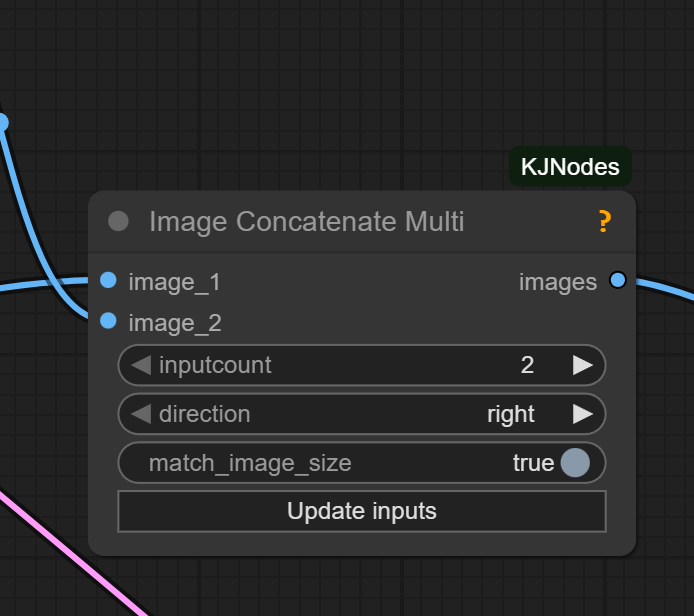Image resolution: width=694 pixels, height=616 pixels.
Task: Click the Update inputs button
Action: click(362, 511)
